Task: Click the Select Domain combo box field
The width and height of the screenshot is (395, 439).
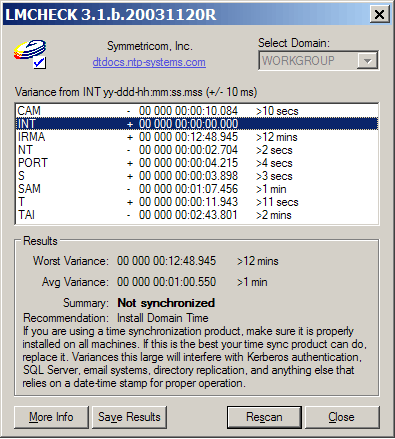Action: coord(318,61)
